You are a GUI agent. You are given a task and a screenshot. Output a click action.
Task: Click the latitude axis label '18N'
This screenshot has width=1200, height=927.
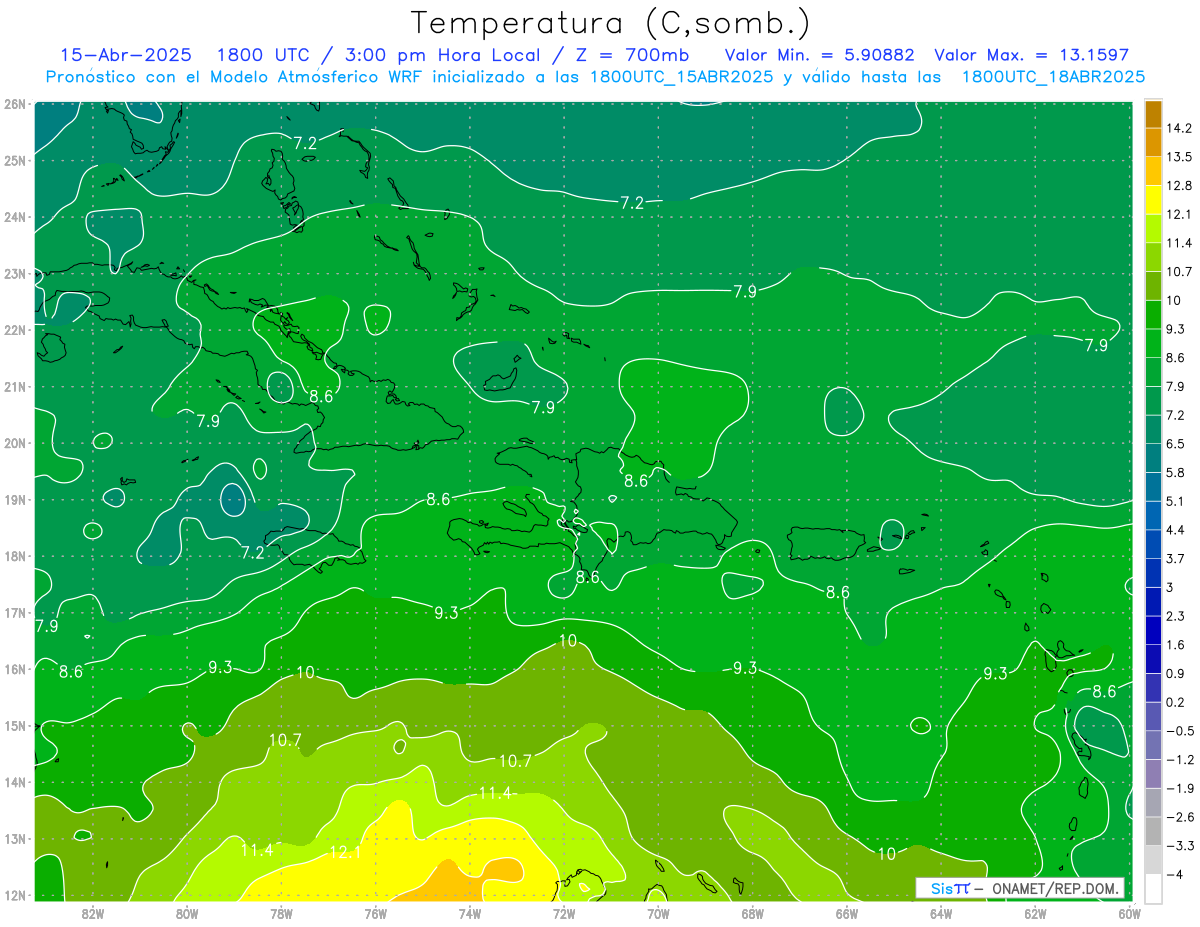pyautogui.click(x=15, y=556)
